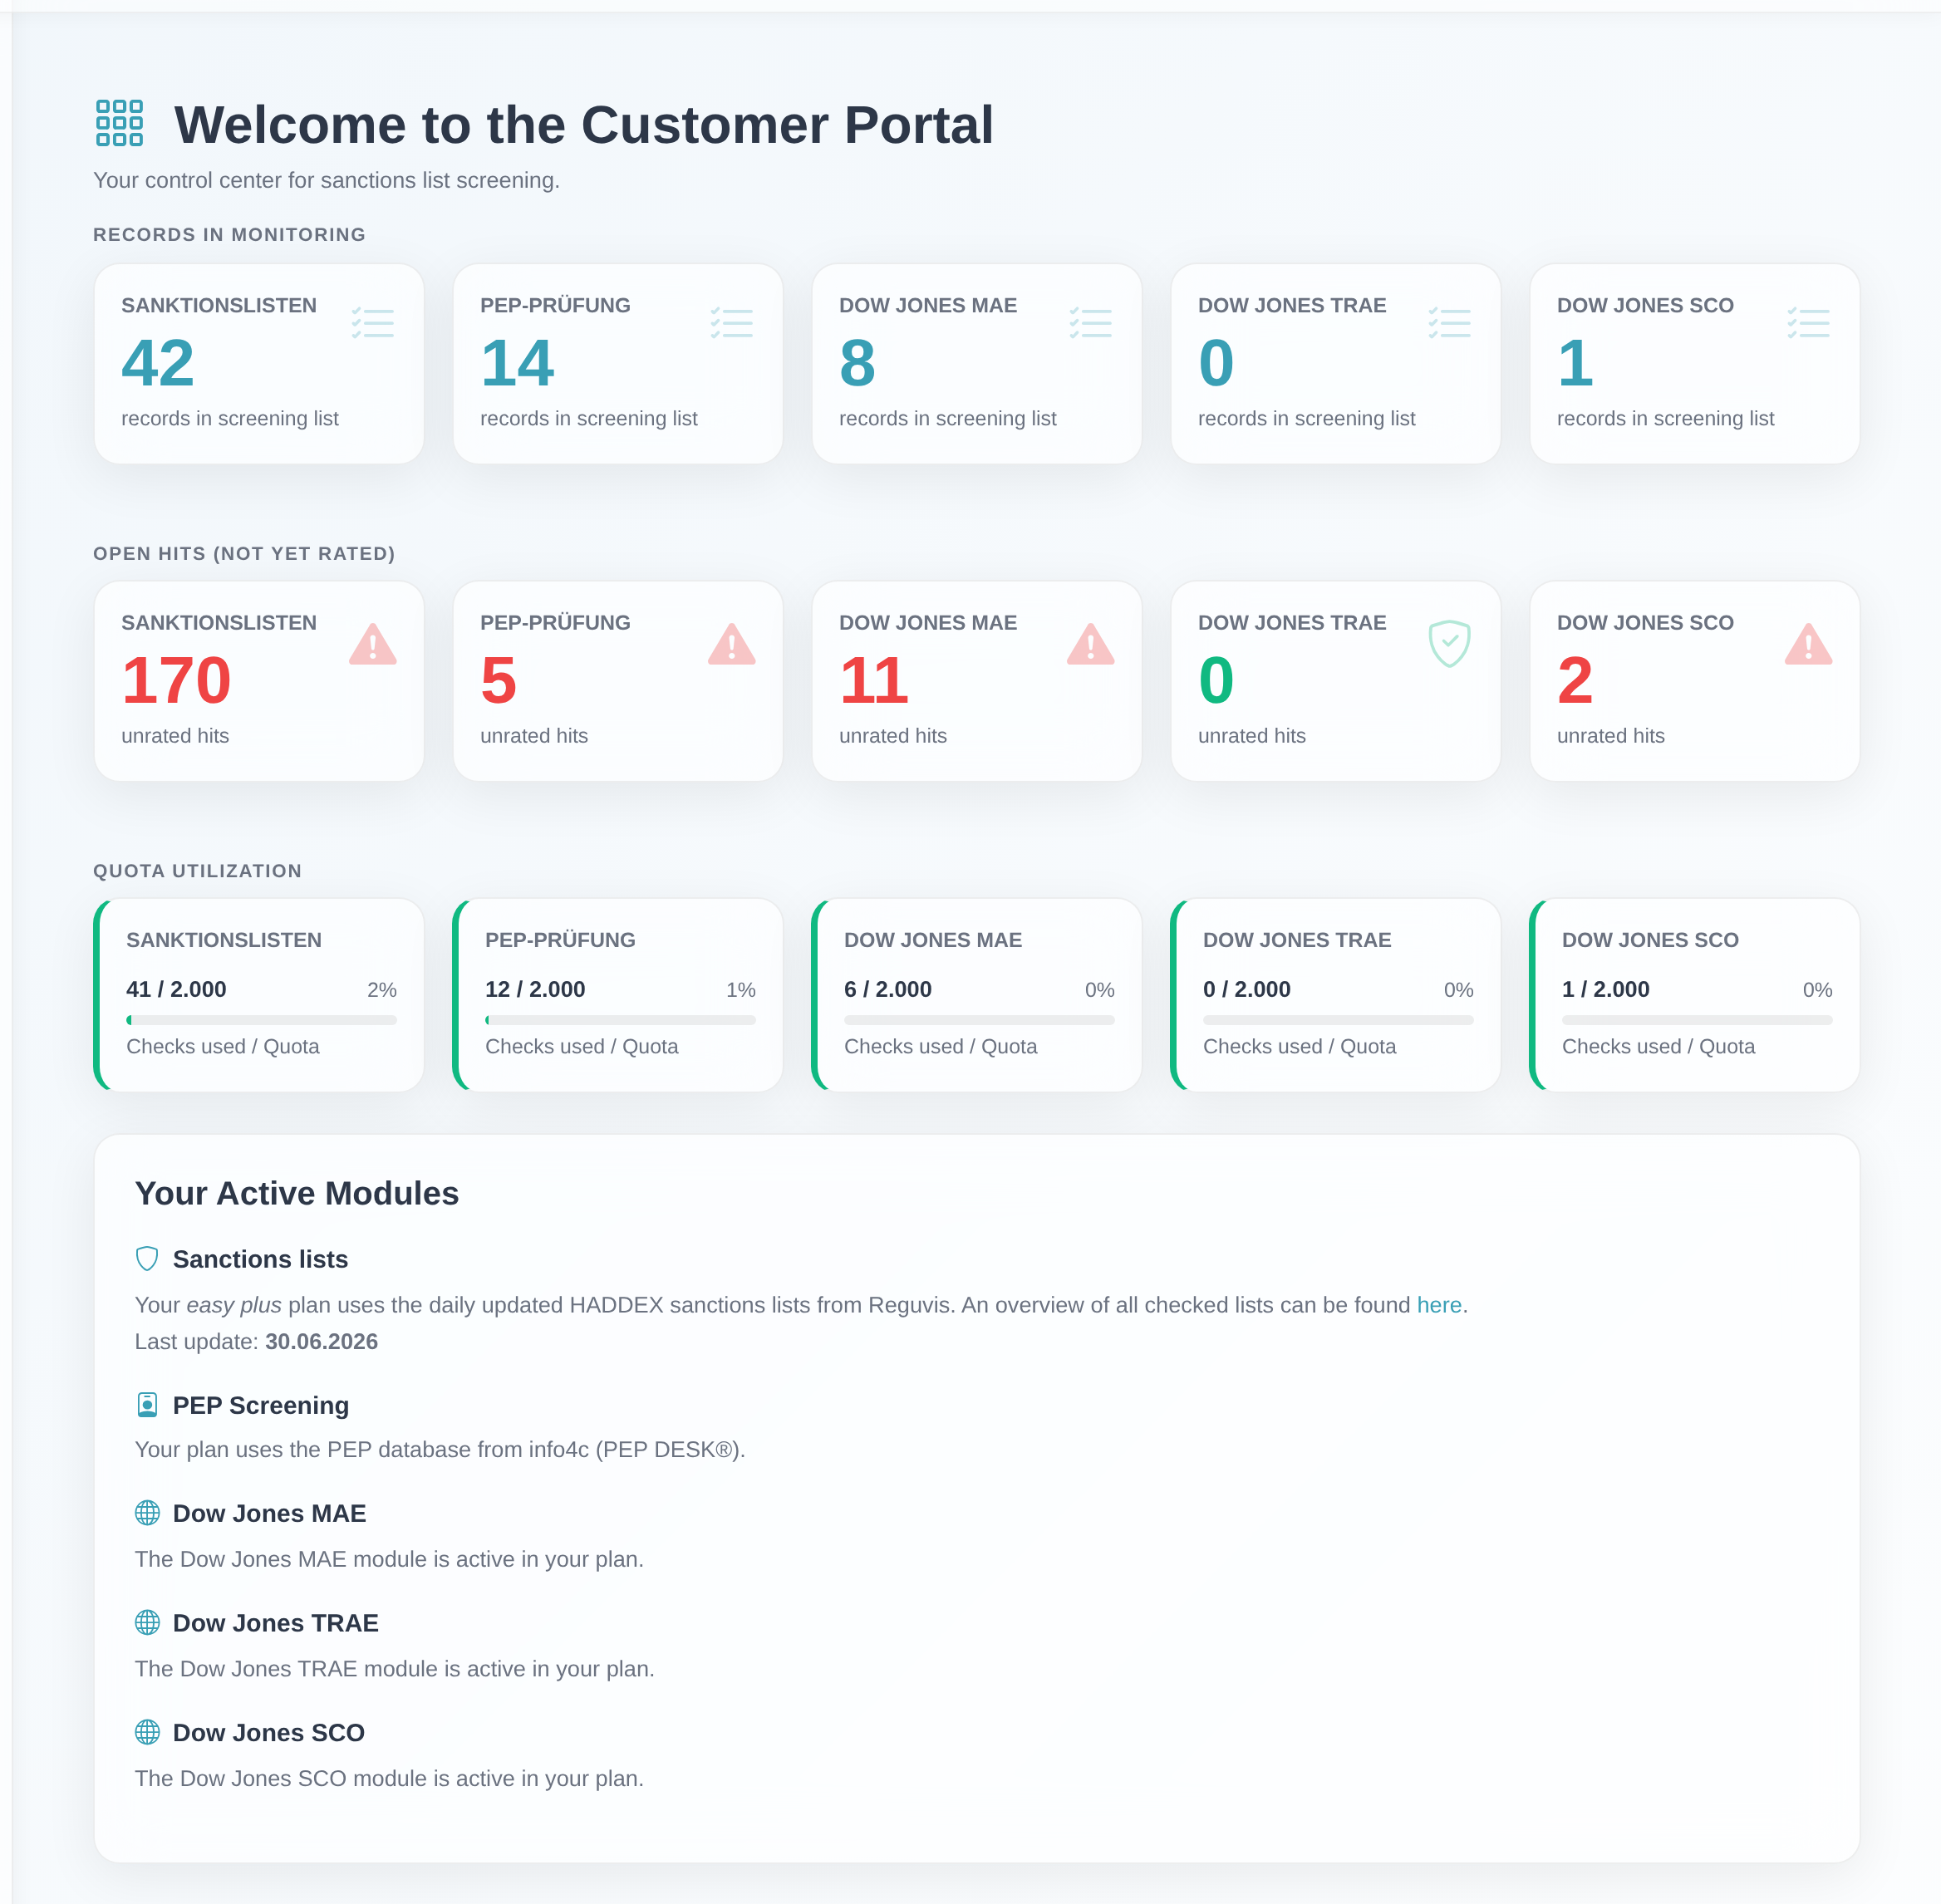Viewport: 1941px width, 1904px height.
Task: Open the PEP-Prüfung card showing 14 records
Action: (x=618, y=364)
